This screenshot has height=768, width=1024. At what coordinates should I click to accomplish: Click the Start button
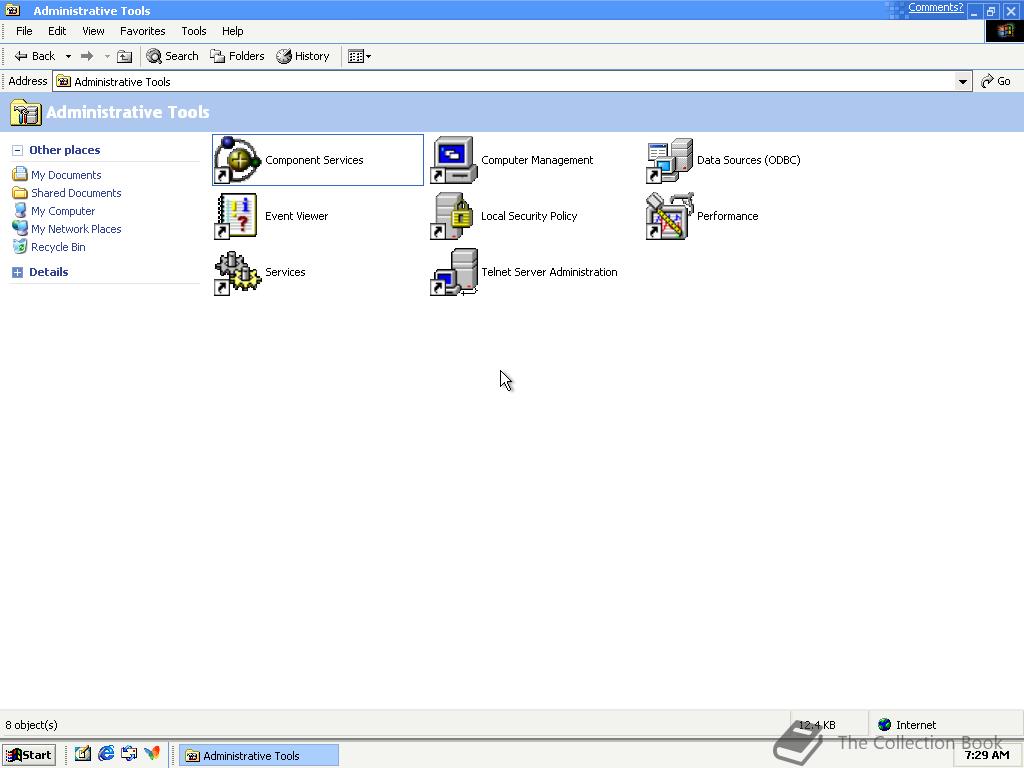point(29,755)
